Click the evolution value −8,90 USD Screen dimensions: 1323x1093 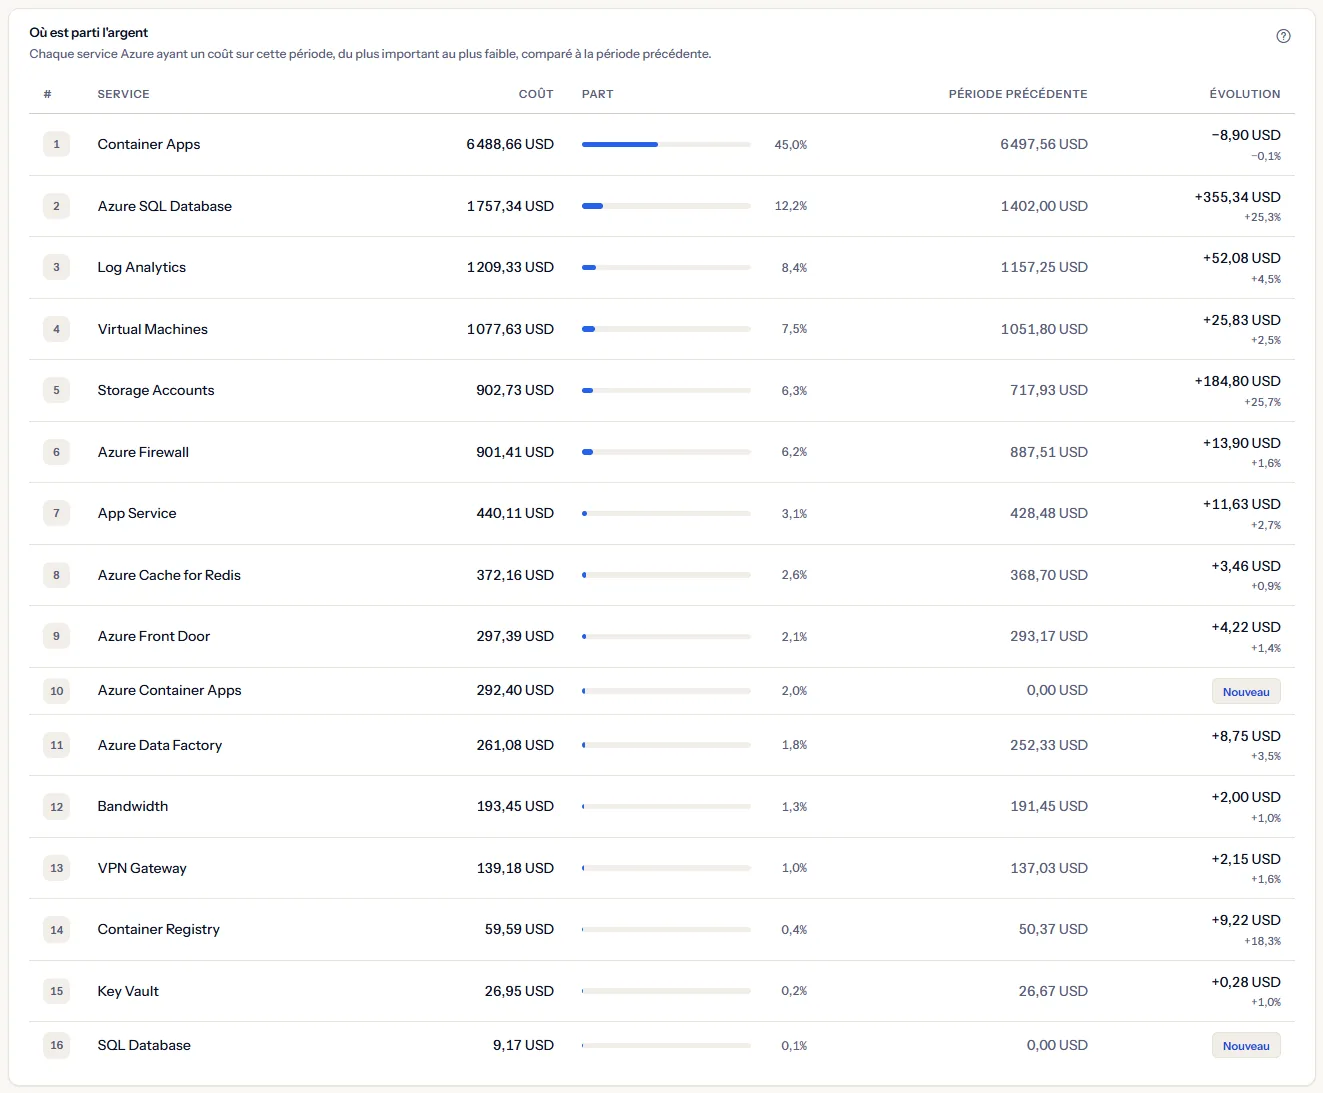click(x=1246, y=135)
